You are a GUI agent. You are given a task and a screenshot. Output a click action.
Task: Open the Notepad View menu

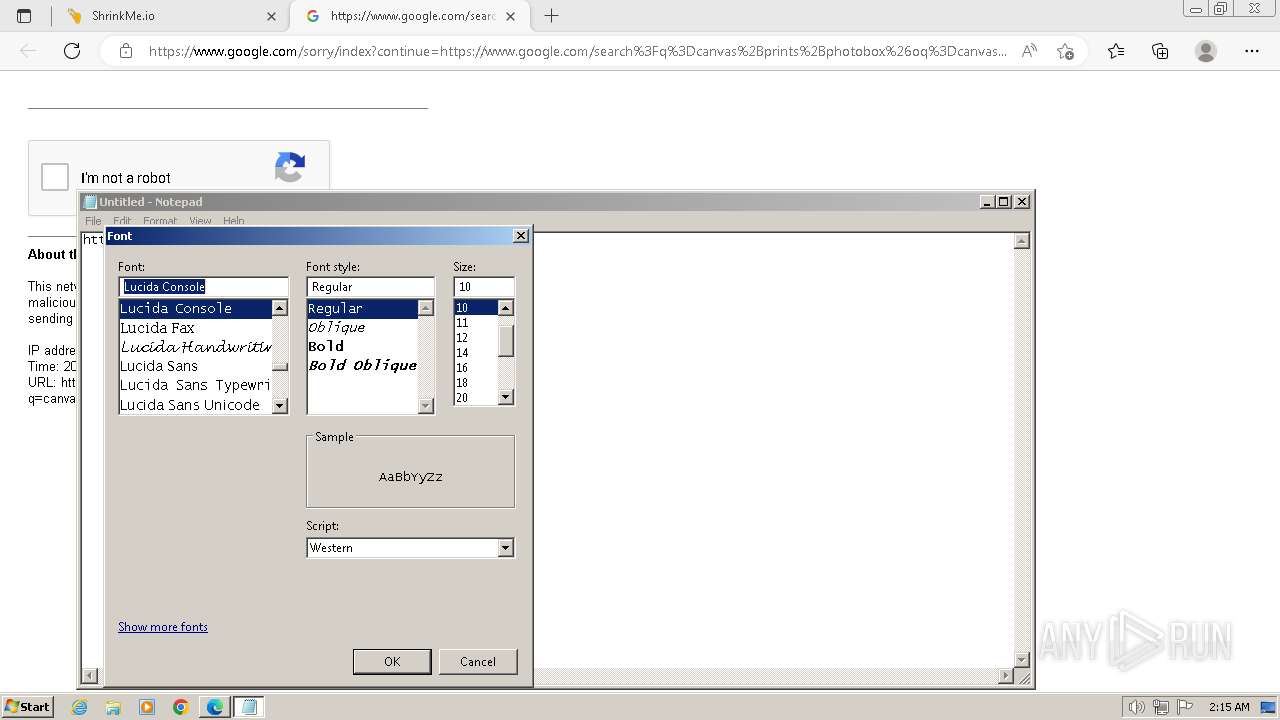200,221
